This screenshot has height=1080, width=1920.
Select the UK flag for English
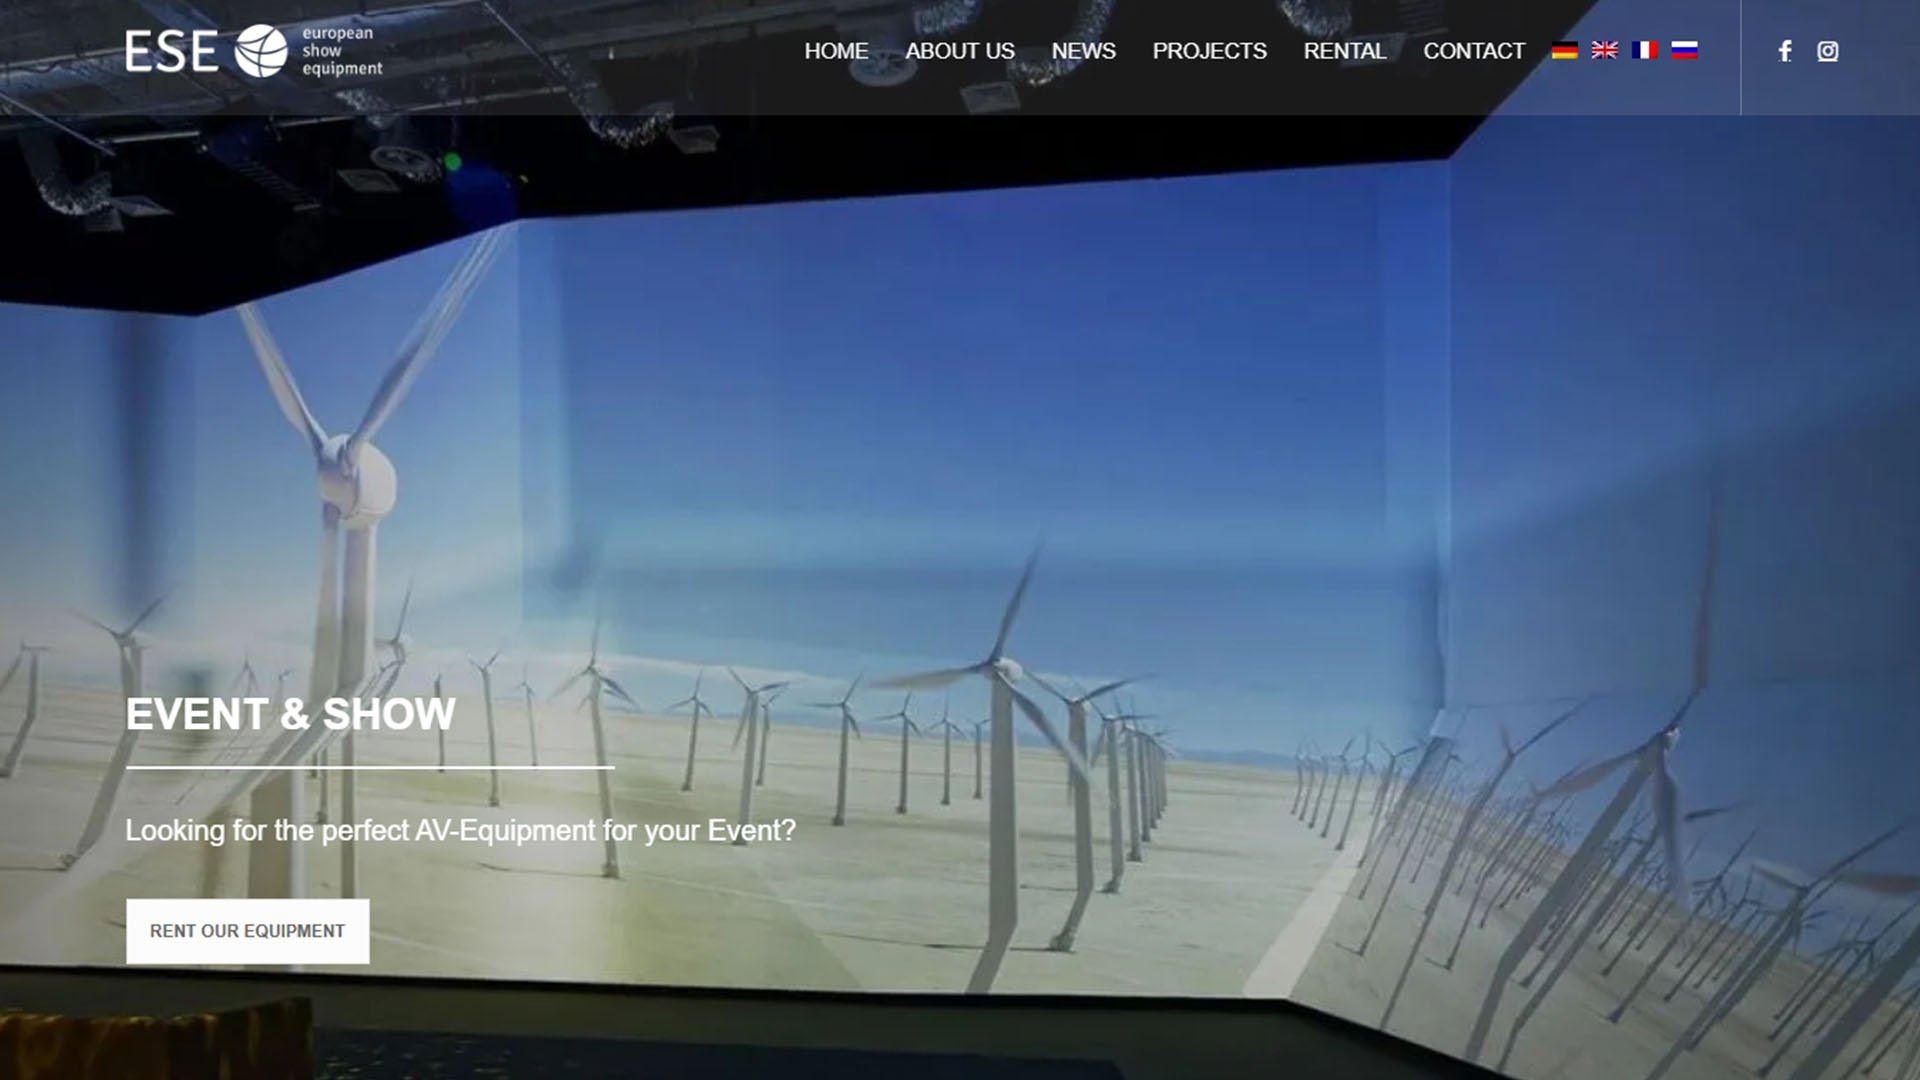point(1605,51)
